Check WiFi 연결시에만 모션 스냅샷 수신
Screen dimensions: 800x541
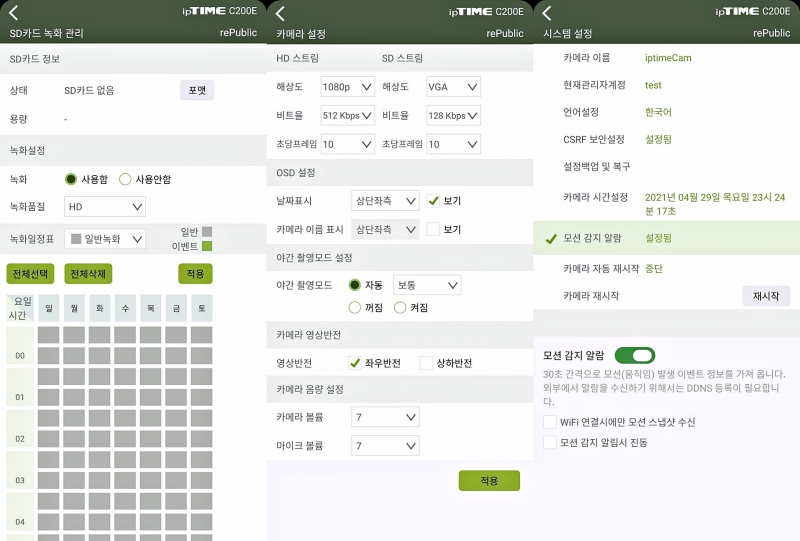point(549,422)
